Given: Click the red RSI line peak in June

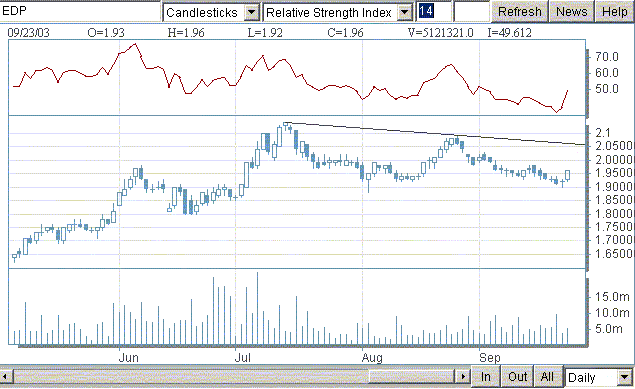Looking at the screenshot, I should [135, 44].
